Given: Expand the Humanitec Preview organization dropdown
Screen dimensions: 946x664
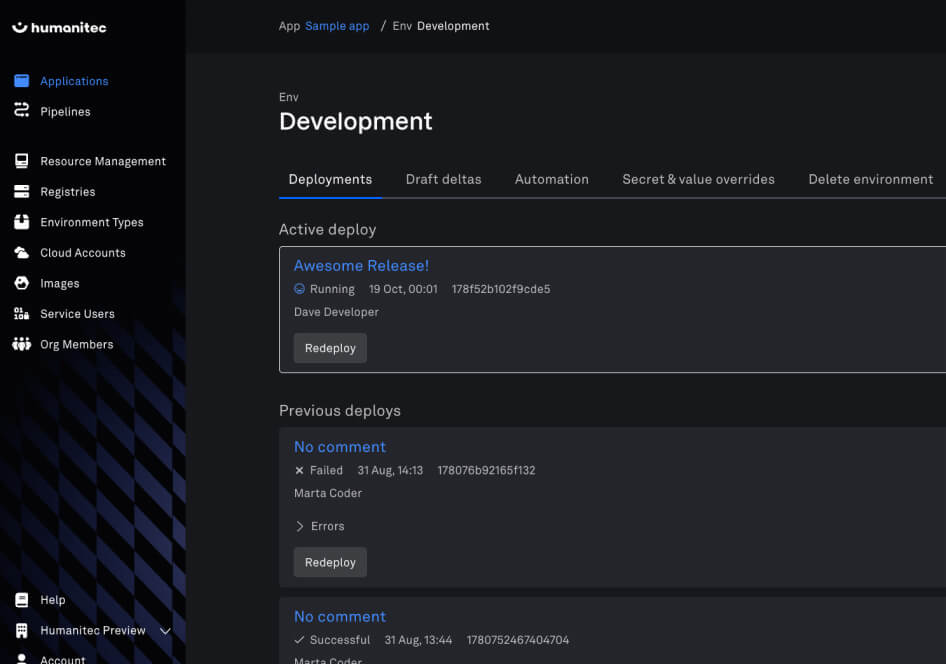Looking at the screenshot, I should pos(166,631).
